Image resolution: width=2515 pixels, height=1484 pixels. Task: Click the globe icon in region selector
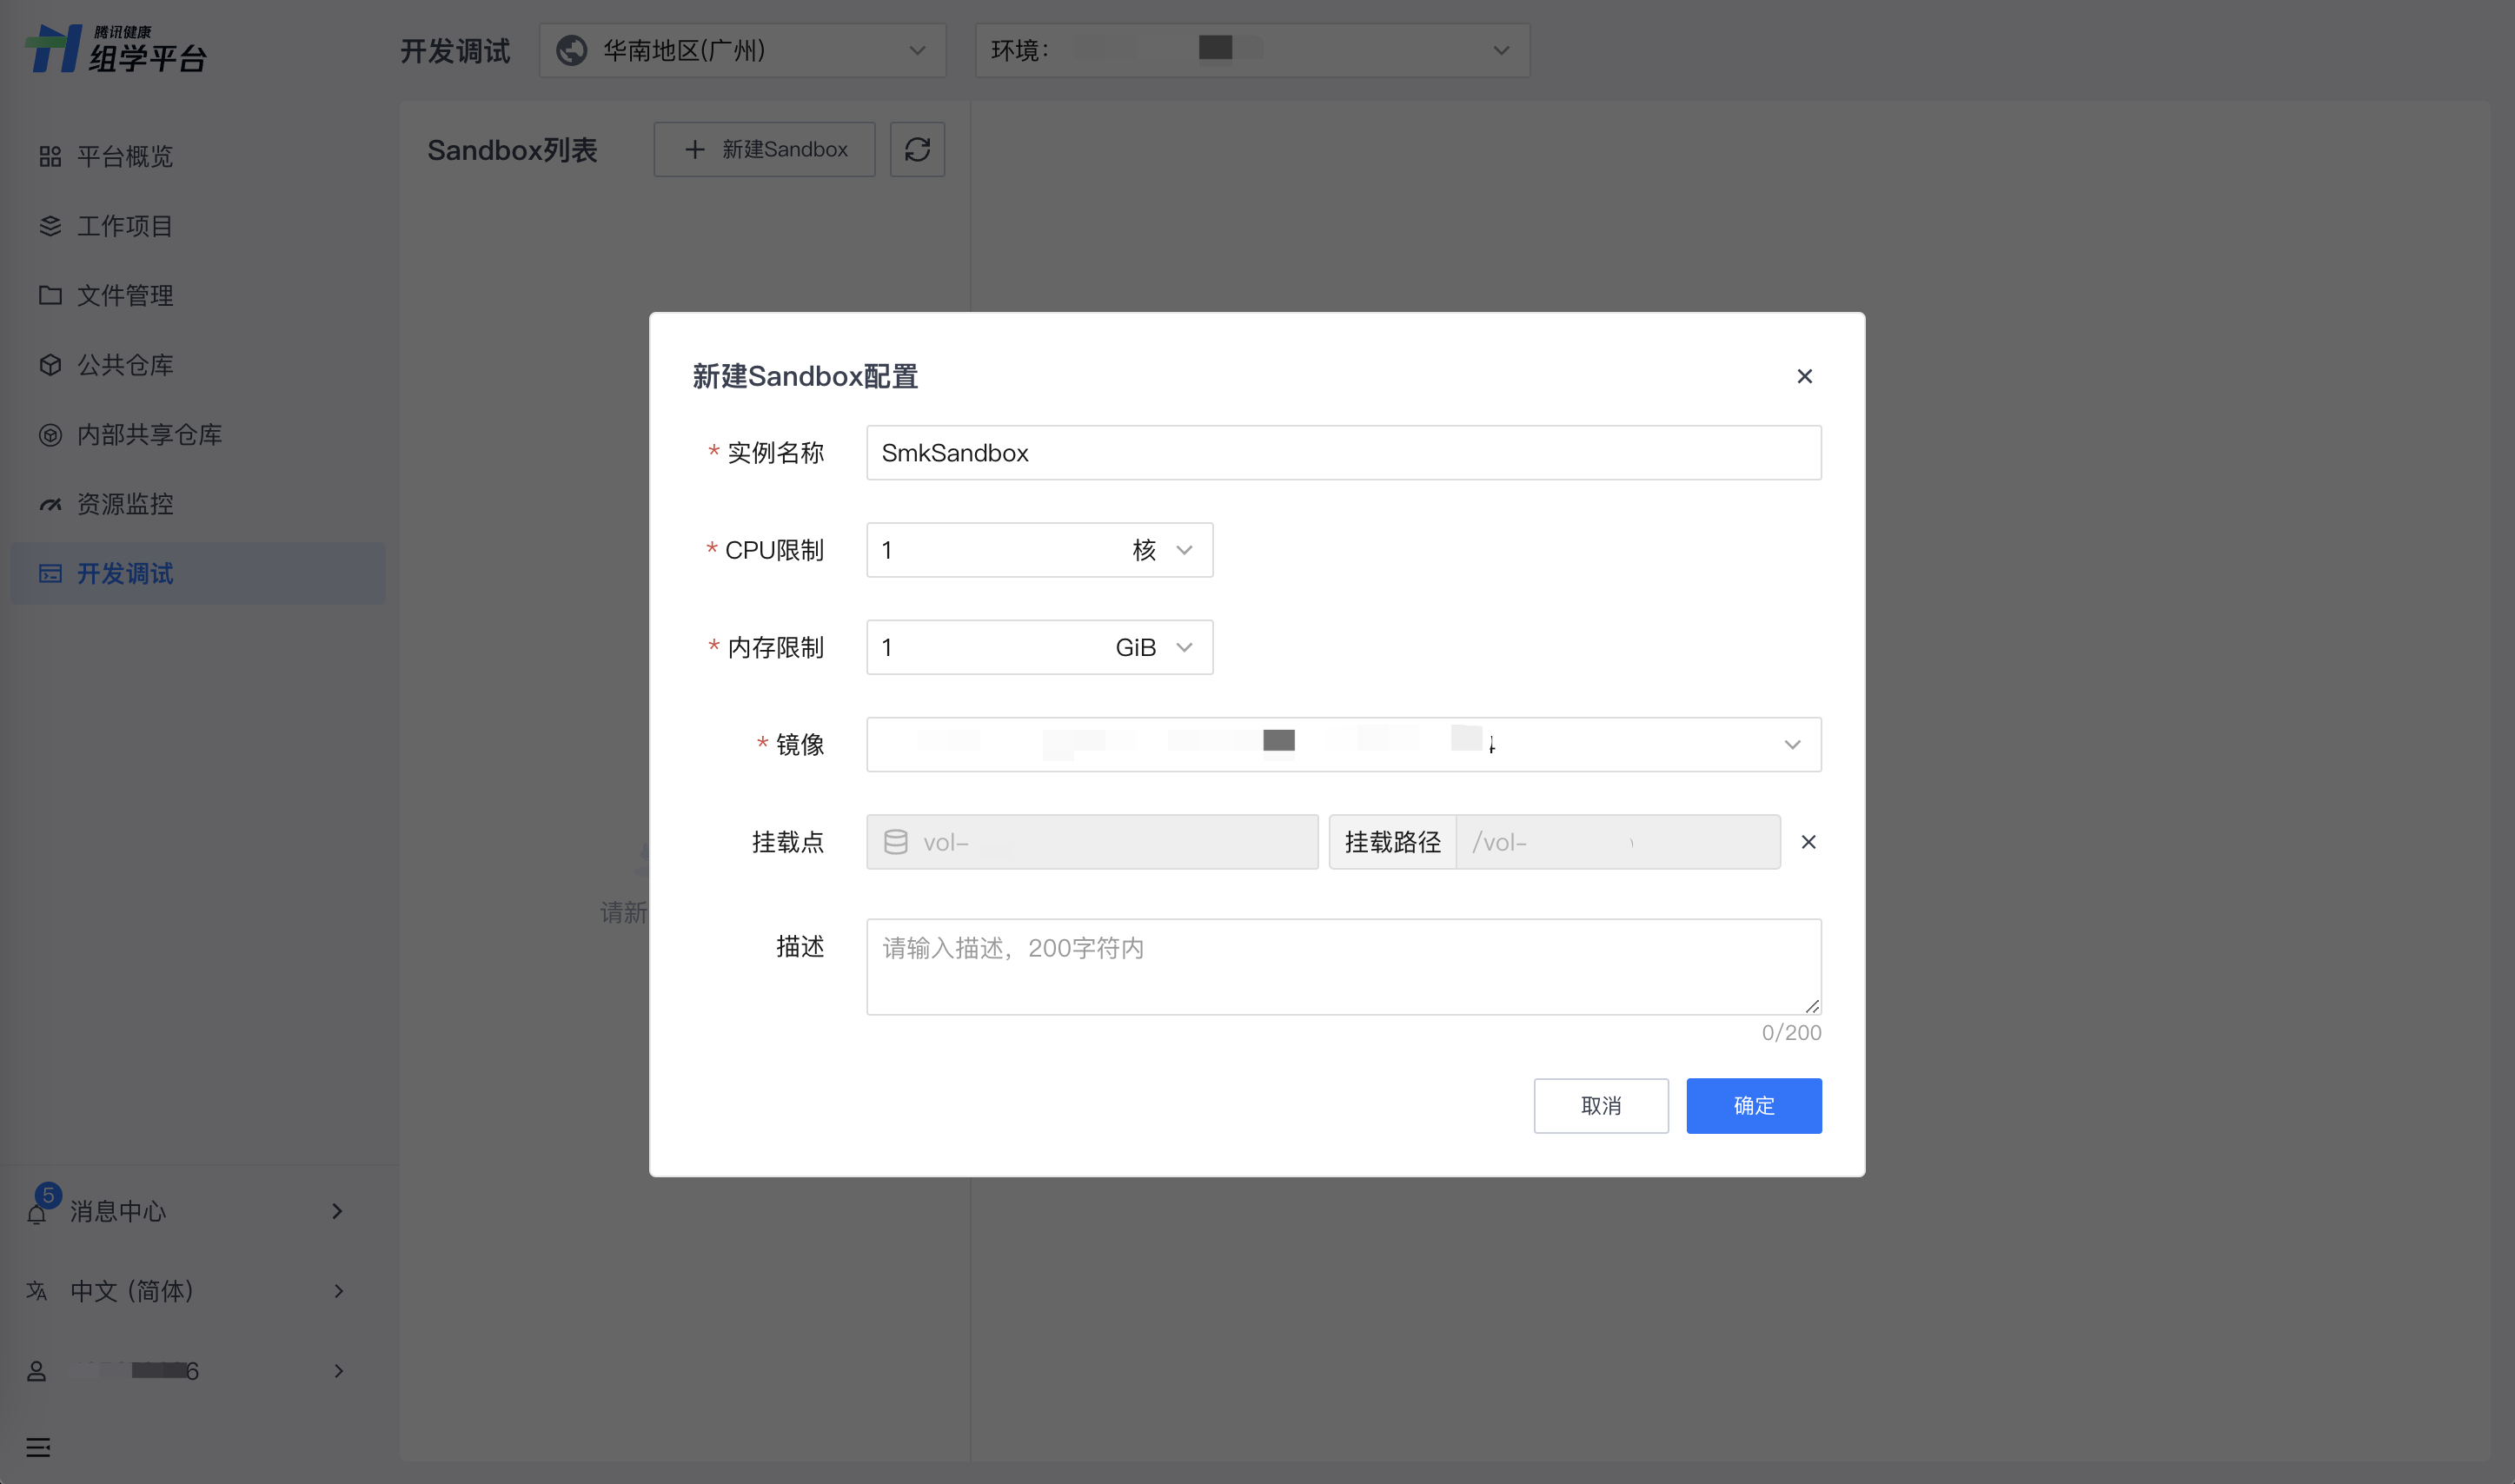[571, 50]
